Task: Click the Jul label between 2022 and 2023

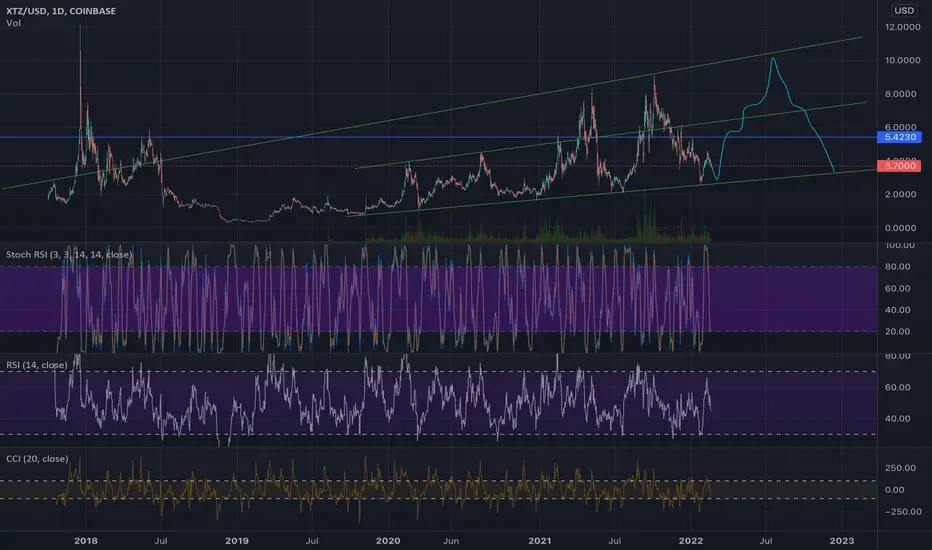Action: (766, 540)
